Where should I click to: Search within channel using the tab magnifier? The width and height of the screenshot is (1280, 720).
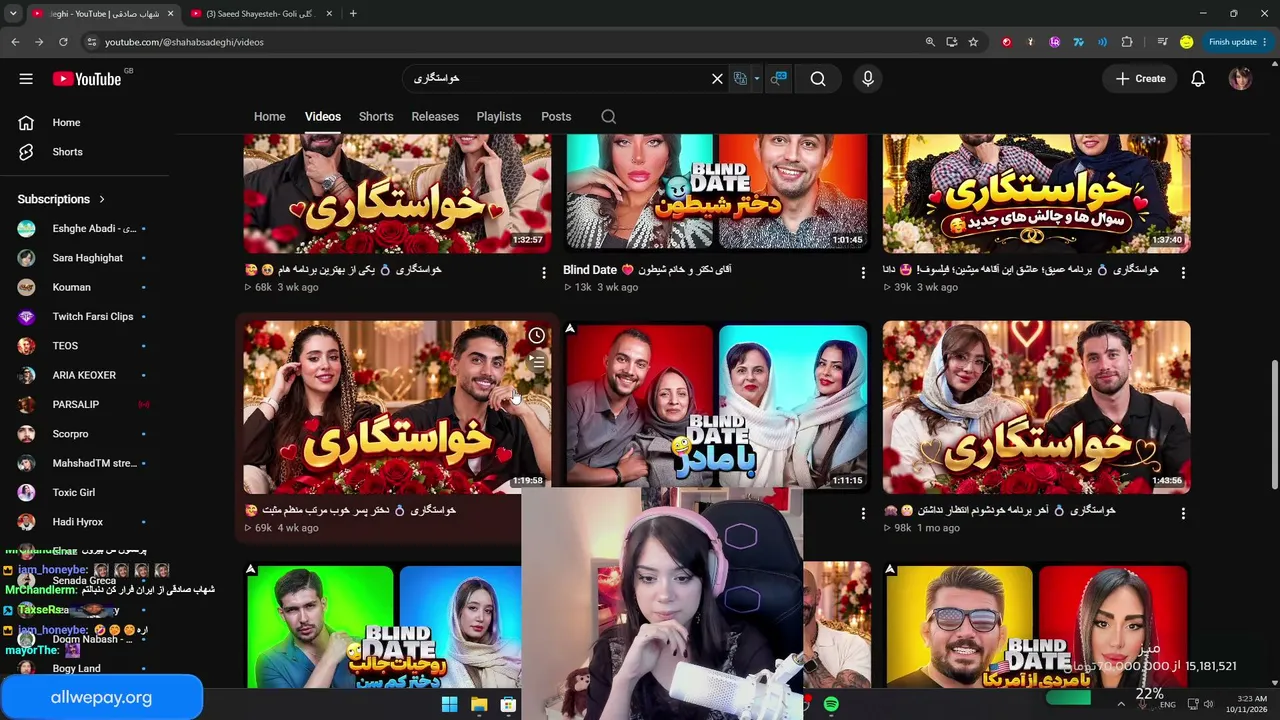608,117
